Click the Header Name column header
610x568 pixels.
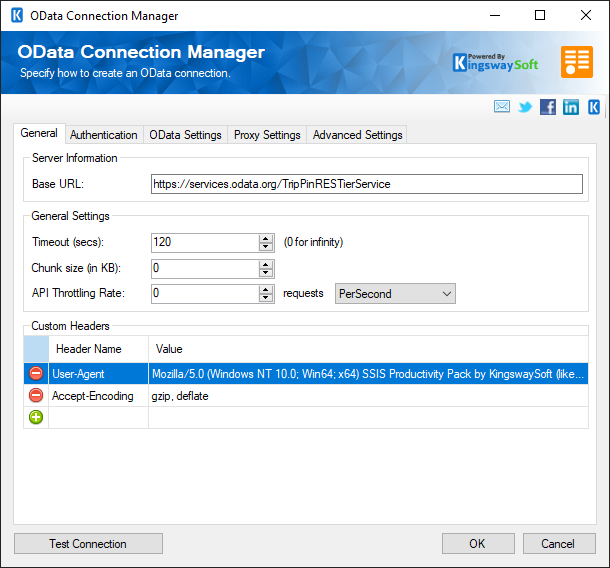coord(98,349)
